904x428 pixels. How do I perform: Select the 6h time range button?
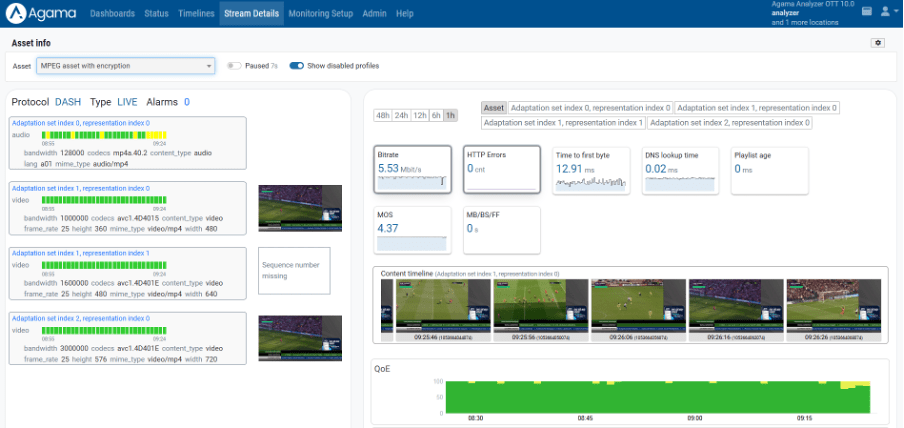tap(435, 115)
